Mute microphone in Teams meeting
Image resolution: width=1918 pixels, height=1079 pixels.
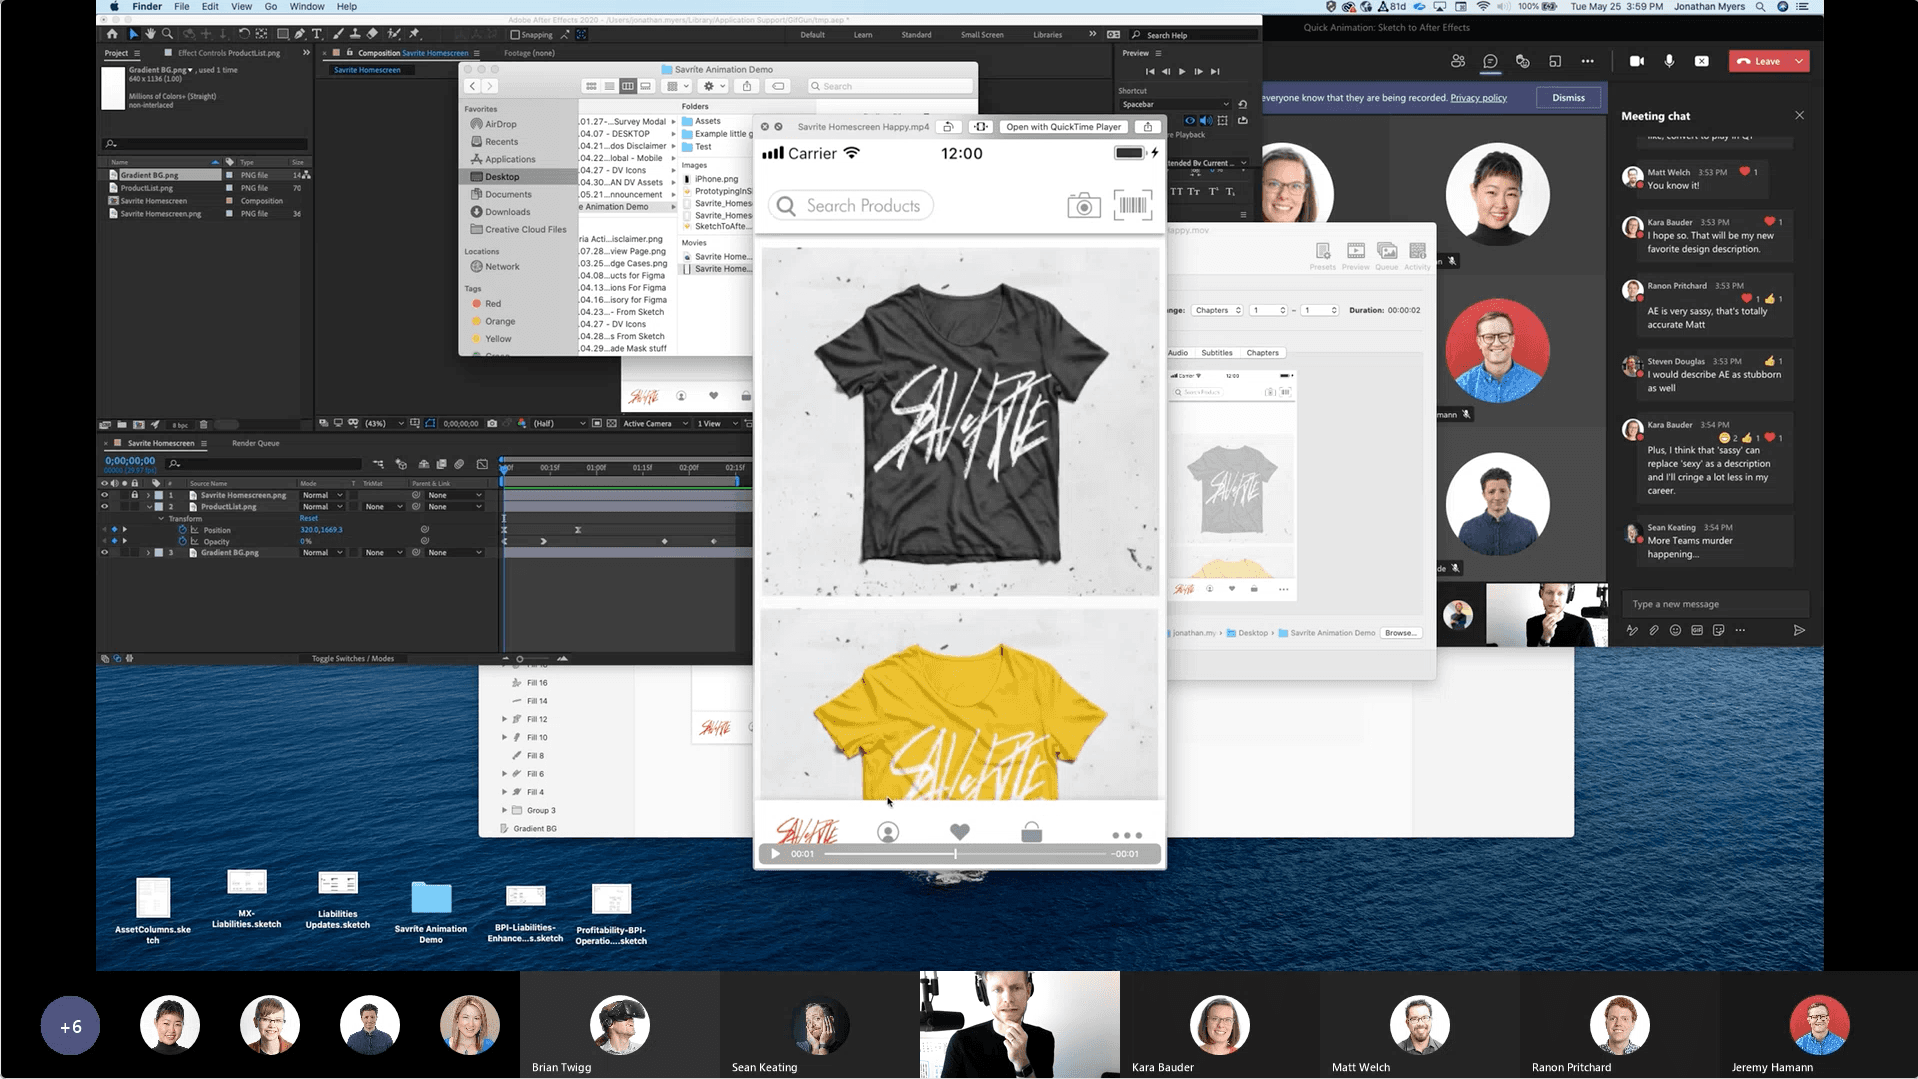point(1668,61)
